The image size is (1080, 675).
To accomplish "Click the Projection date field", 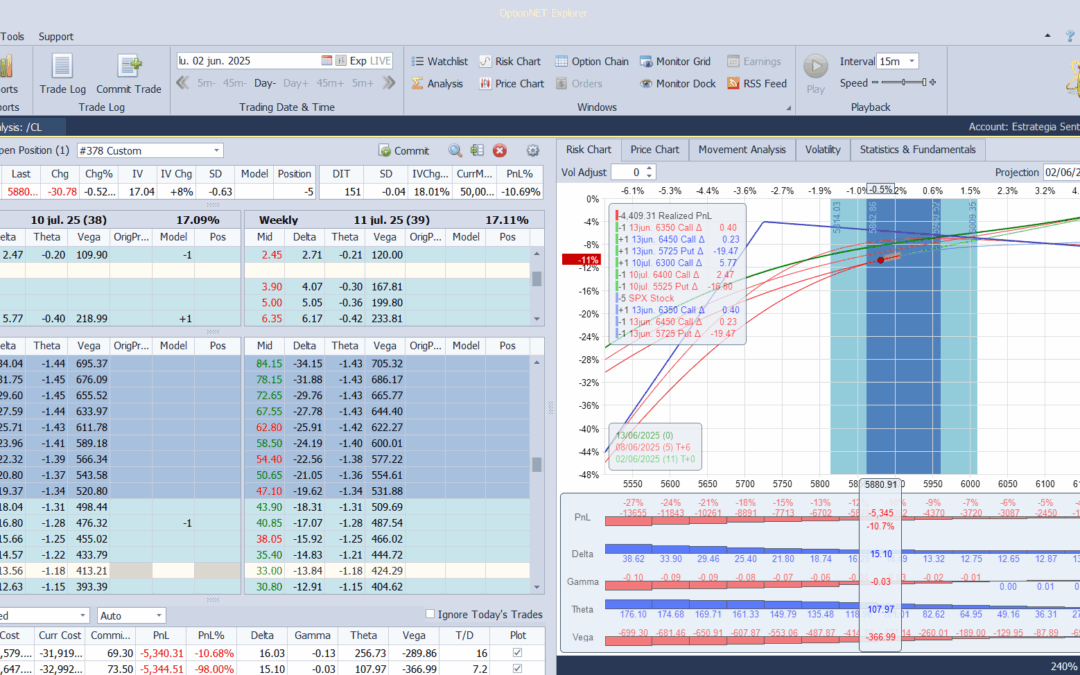I will point(1061,172).
